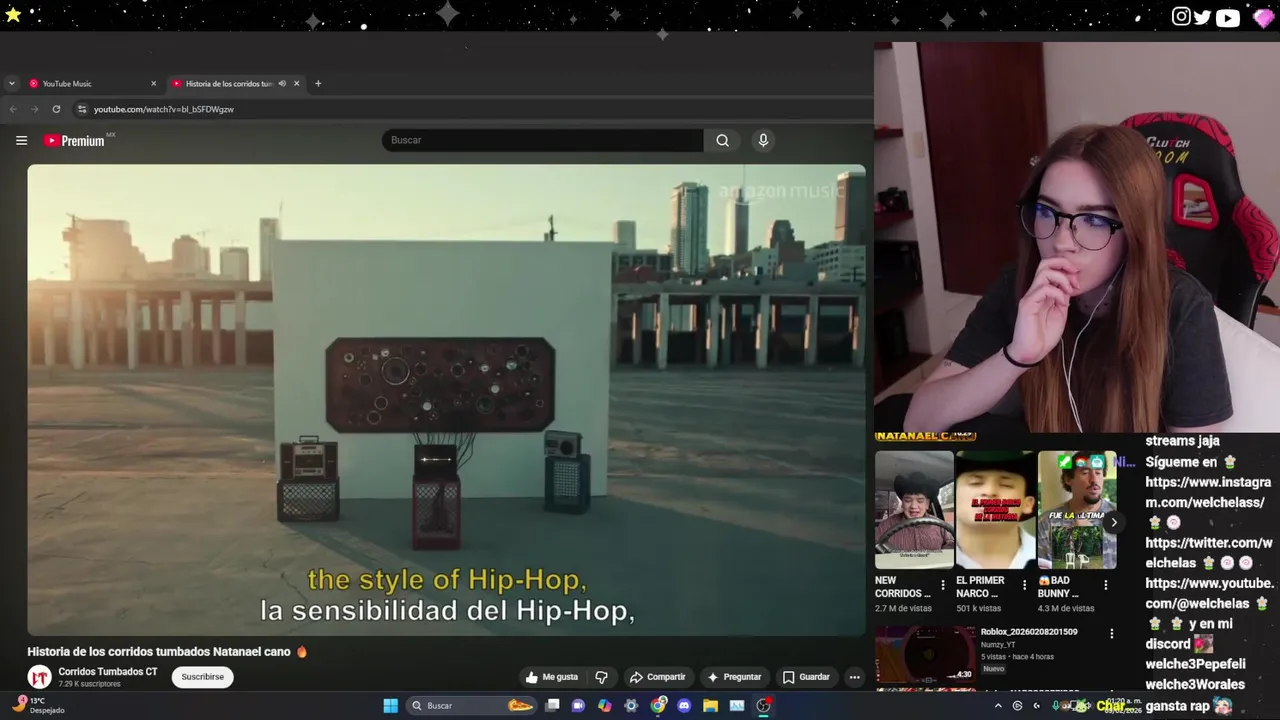
Task: Go forward in the browser
Action: (34, 109)
